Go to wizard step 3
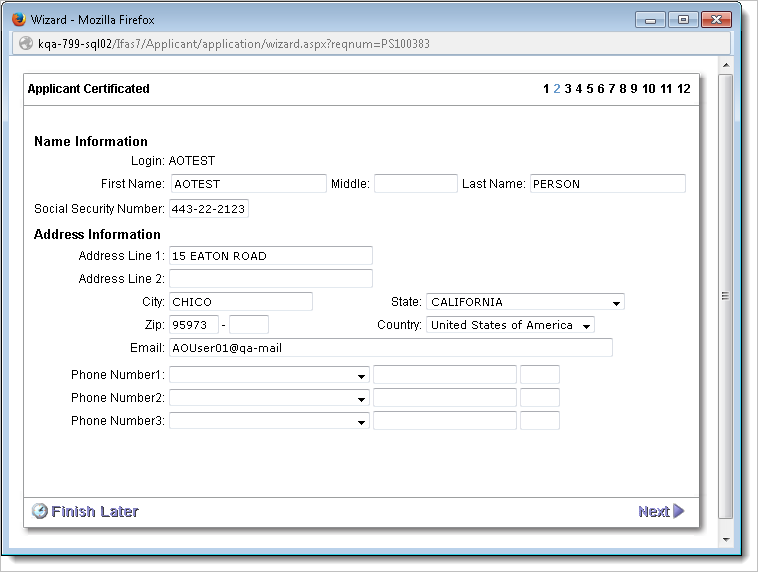 coord(568,89)
